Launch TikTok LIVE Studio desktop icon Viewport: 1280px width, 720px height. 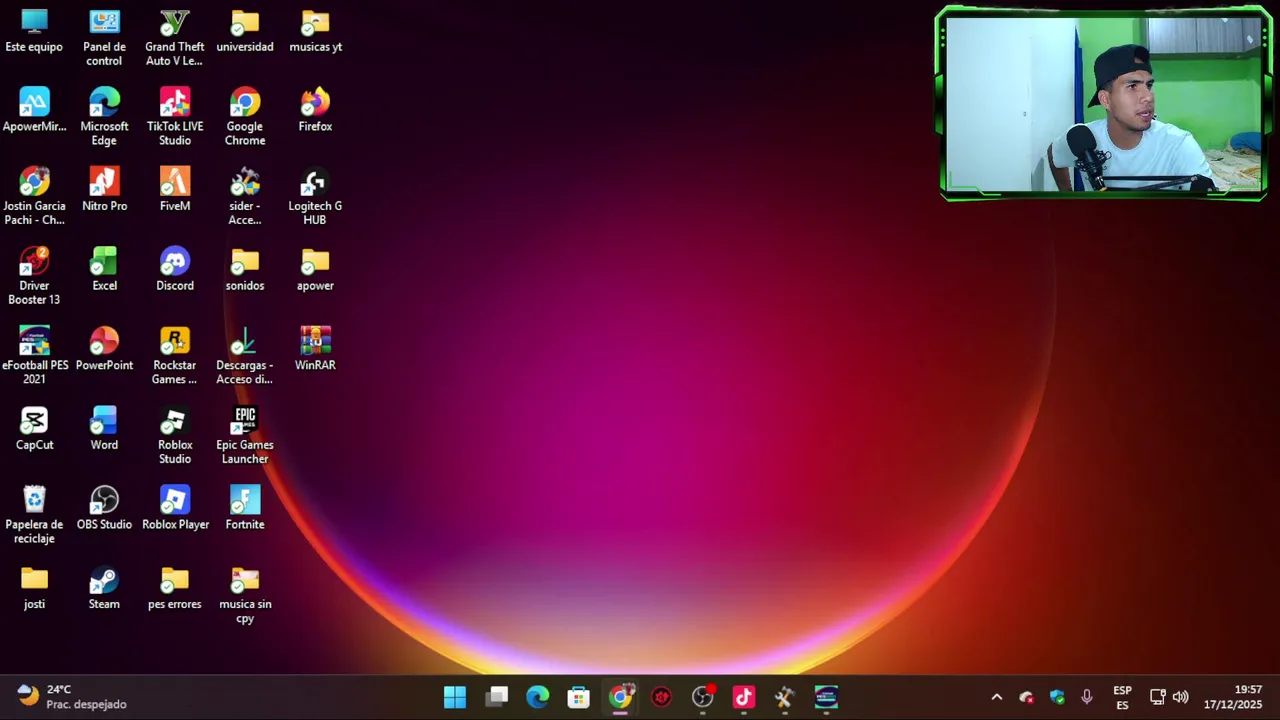pos(175,118)
